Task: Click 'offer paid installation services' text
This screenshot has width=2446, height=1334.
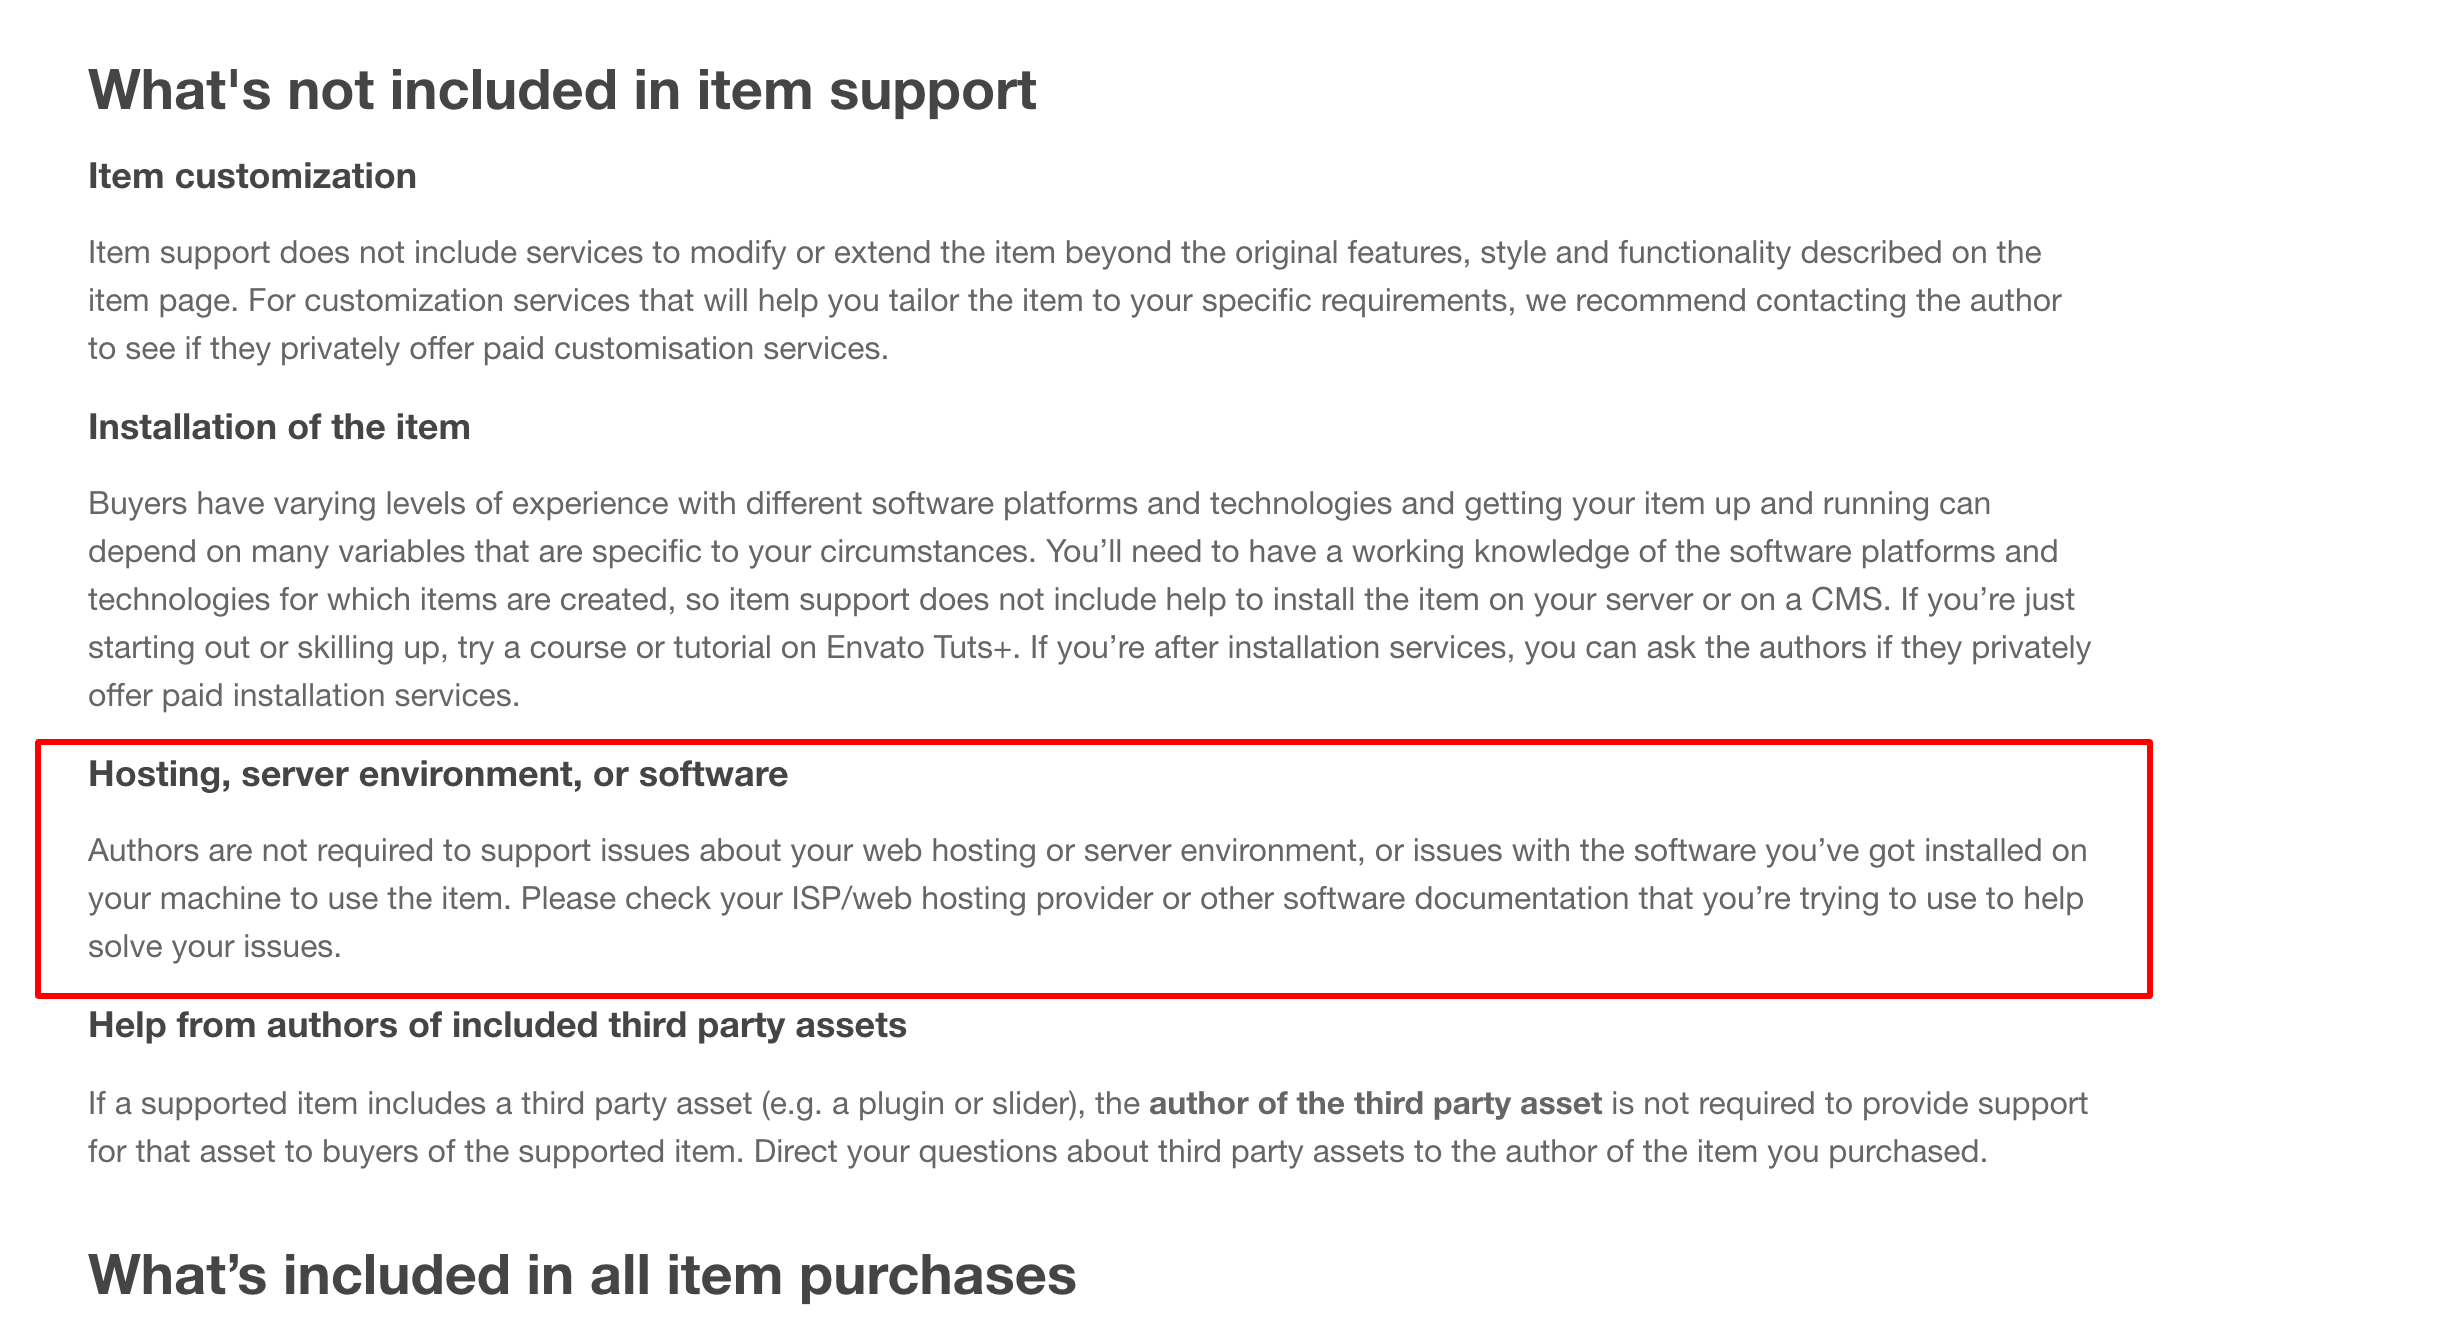Action: pyautogui.click(x=302, y=695)
